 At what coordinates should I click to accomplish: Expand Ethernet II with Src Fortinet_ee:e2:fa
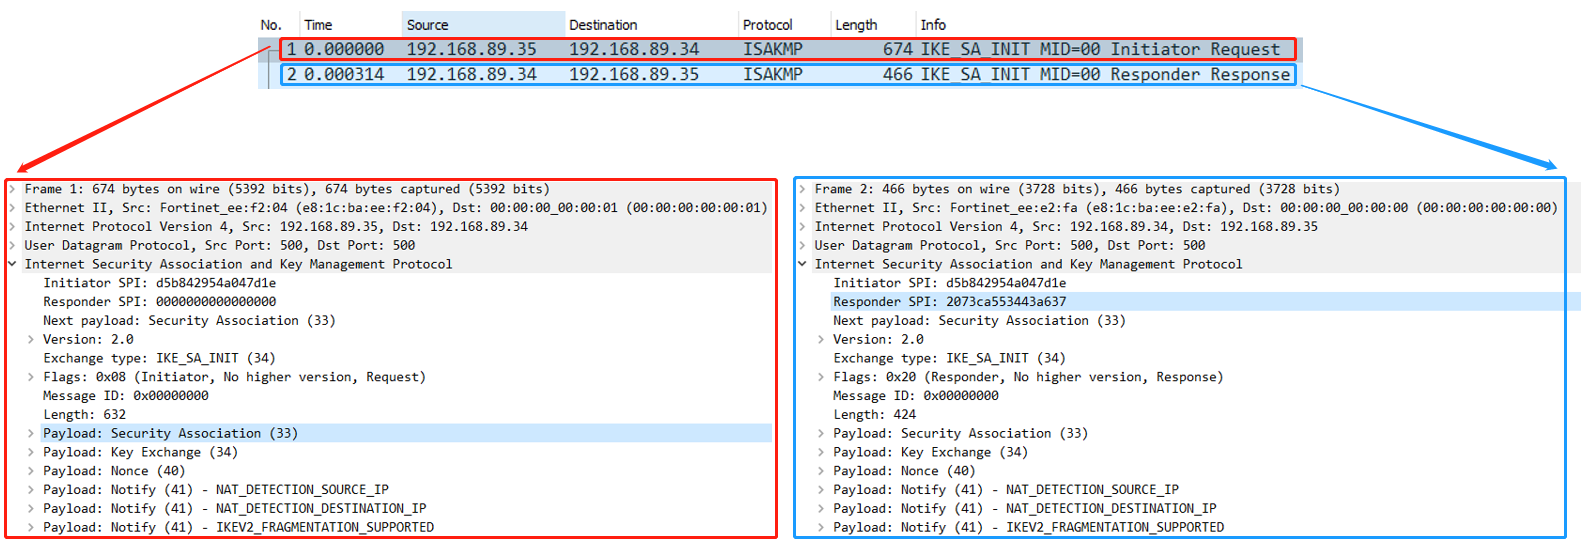tap(802, 208)
